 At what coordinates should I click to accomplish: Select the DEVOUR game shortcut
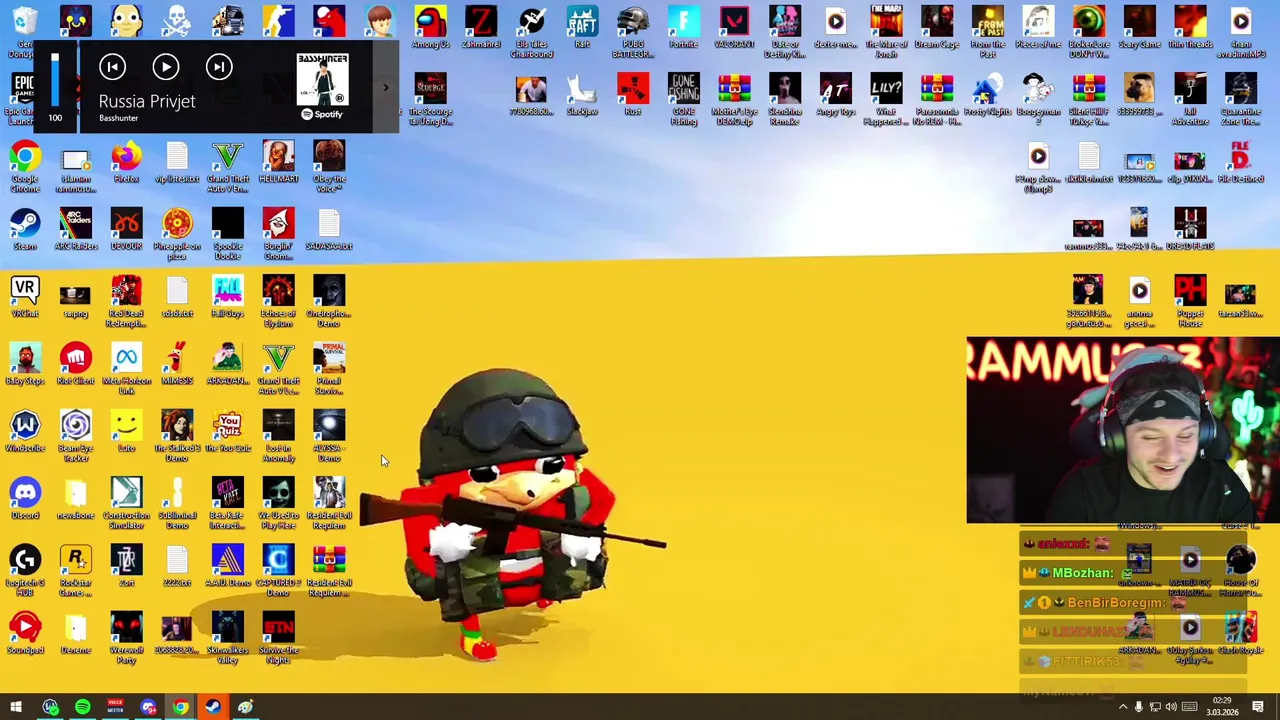point(126,231)
